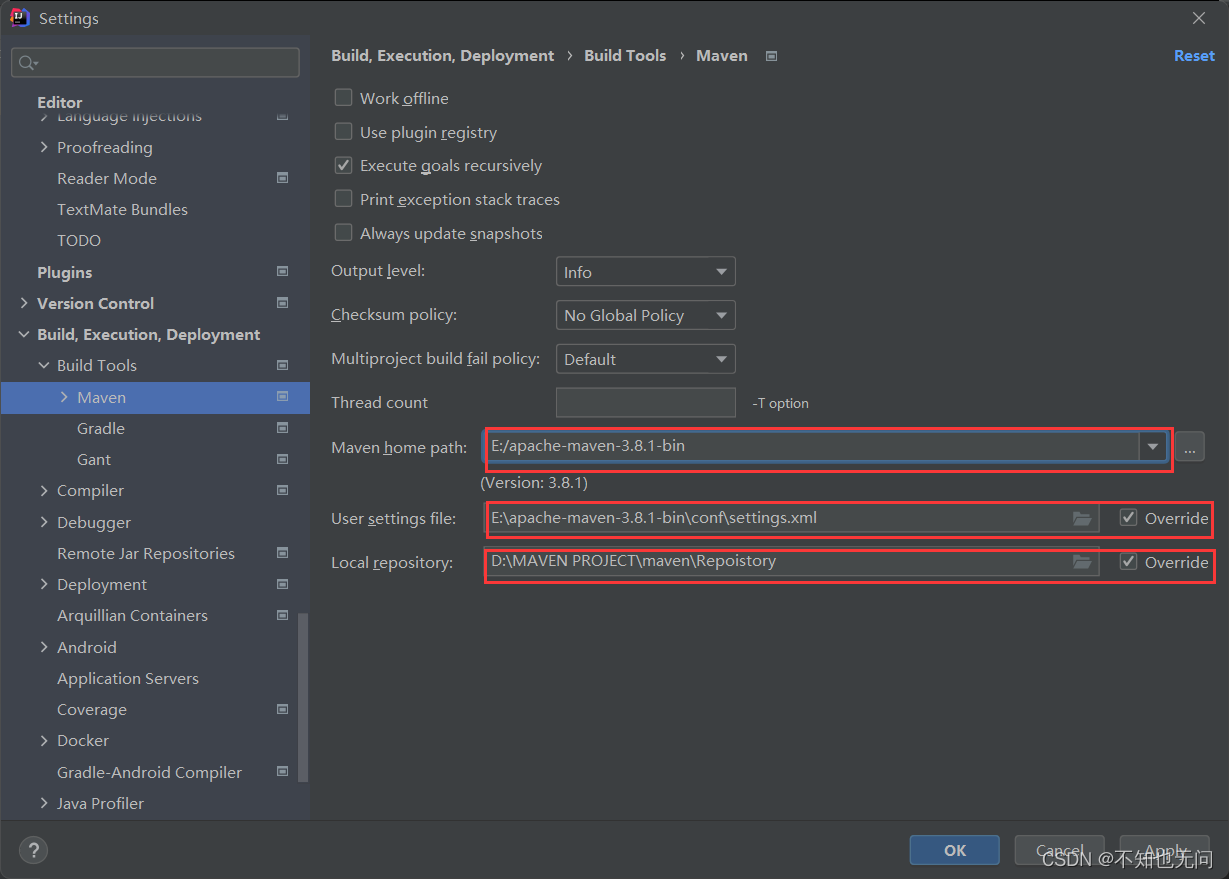1229x879 pixels.
Task: Click the Reset link
Action: click(x=1194, y=56)
